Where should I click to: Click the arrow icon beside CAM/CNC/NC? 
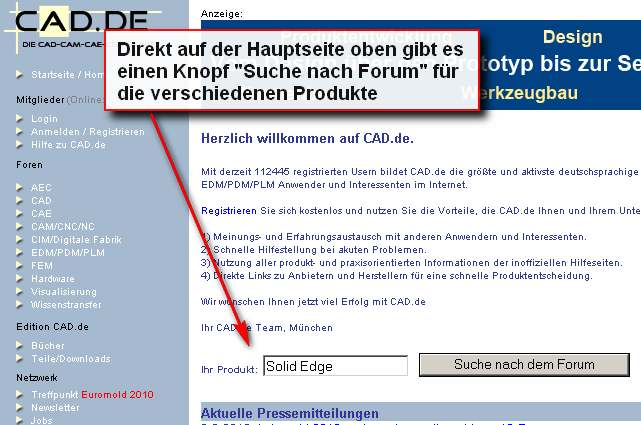[x=19, y=226]
